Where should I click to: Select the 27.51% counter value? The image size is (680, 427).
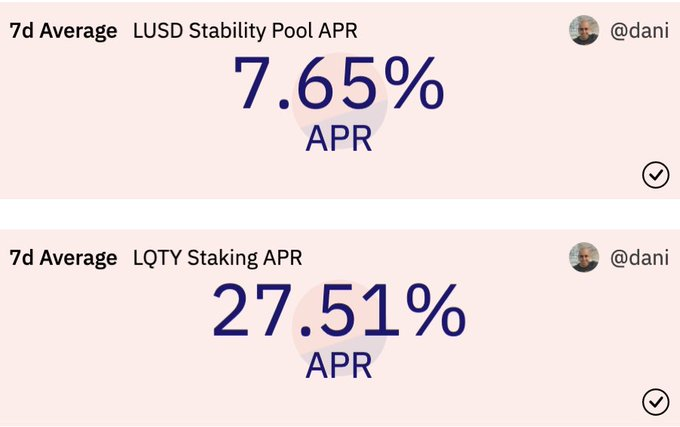tap(338, 311)
